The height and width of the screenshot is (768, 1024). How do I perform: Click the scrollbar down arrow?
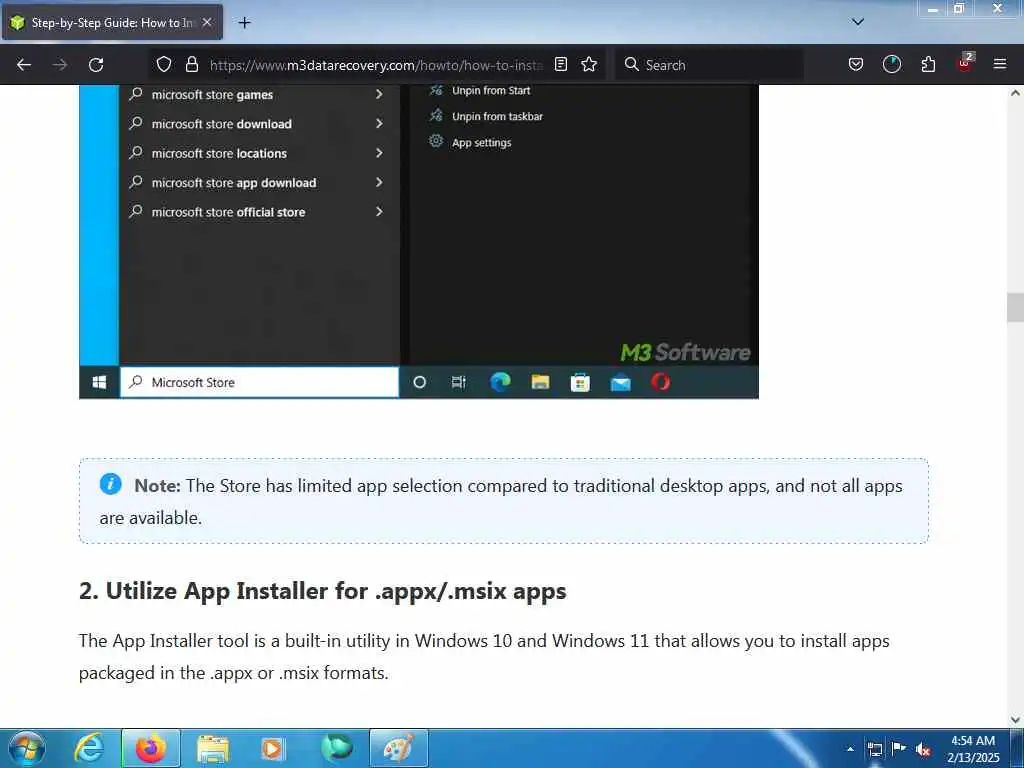pyautogui.click(x=1015, y=720)
